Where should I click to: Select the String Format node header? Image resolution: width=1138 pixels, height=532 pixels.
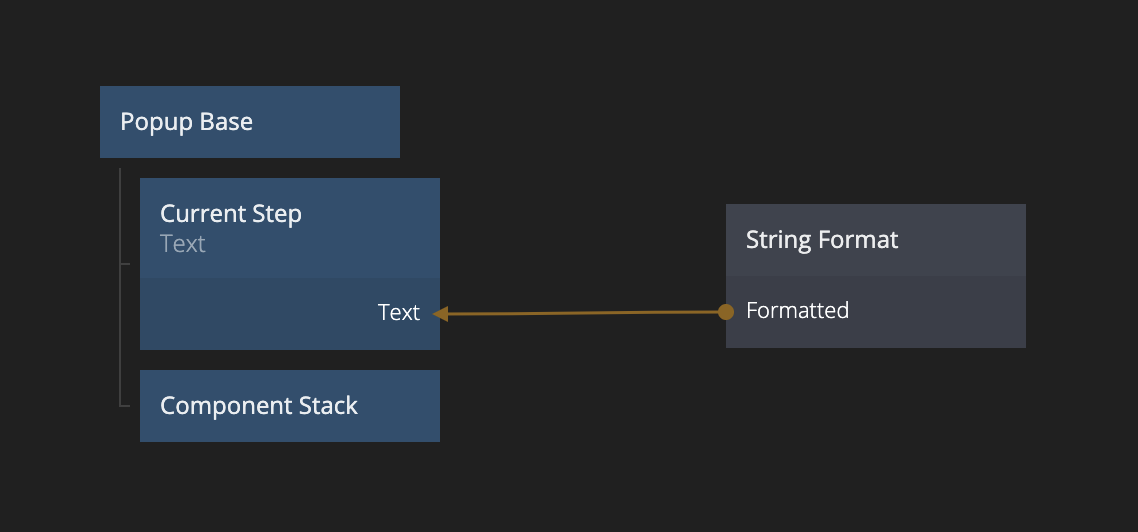coord(822,240)
